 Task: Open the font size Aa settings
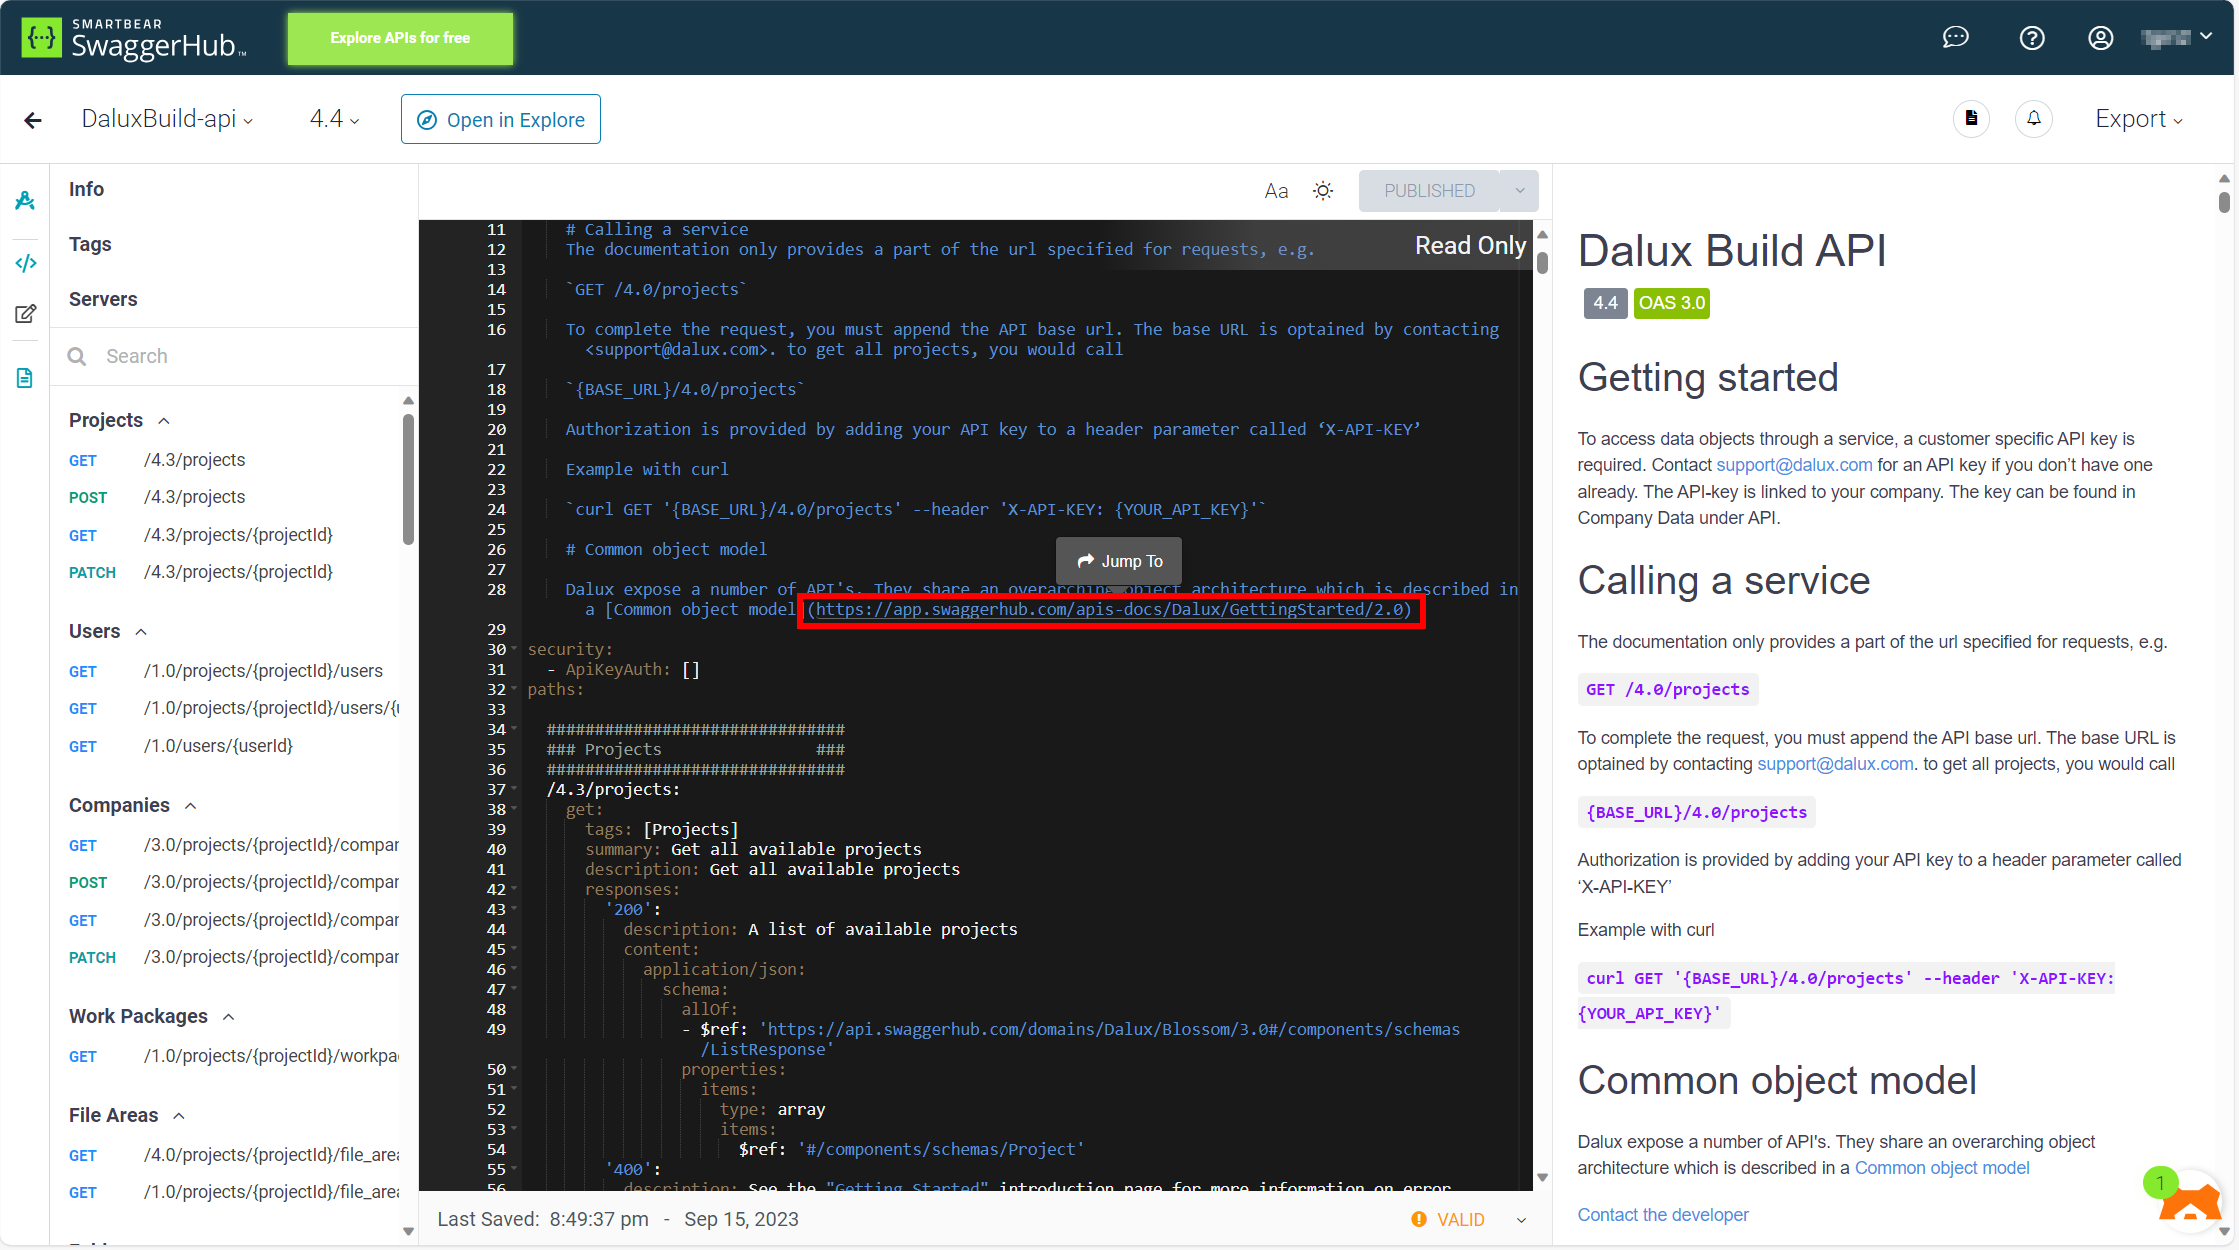(x=1275, y=191)
